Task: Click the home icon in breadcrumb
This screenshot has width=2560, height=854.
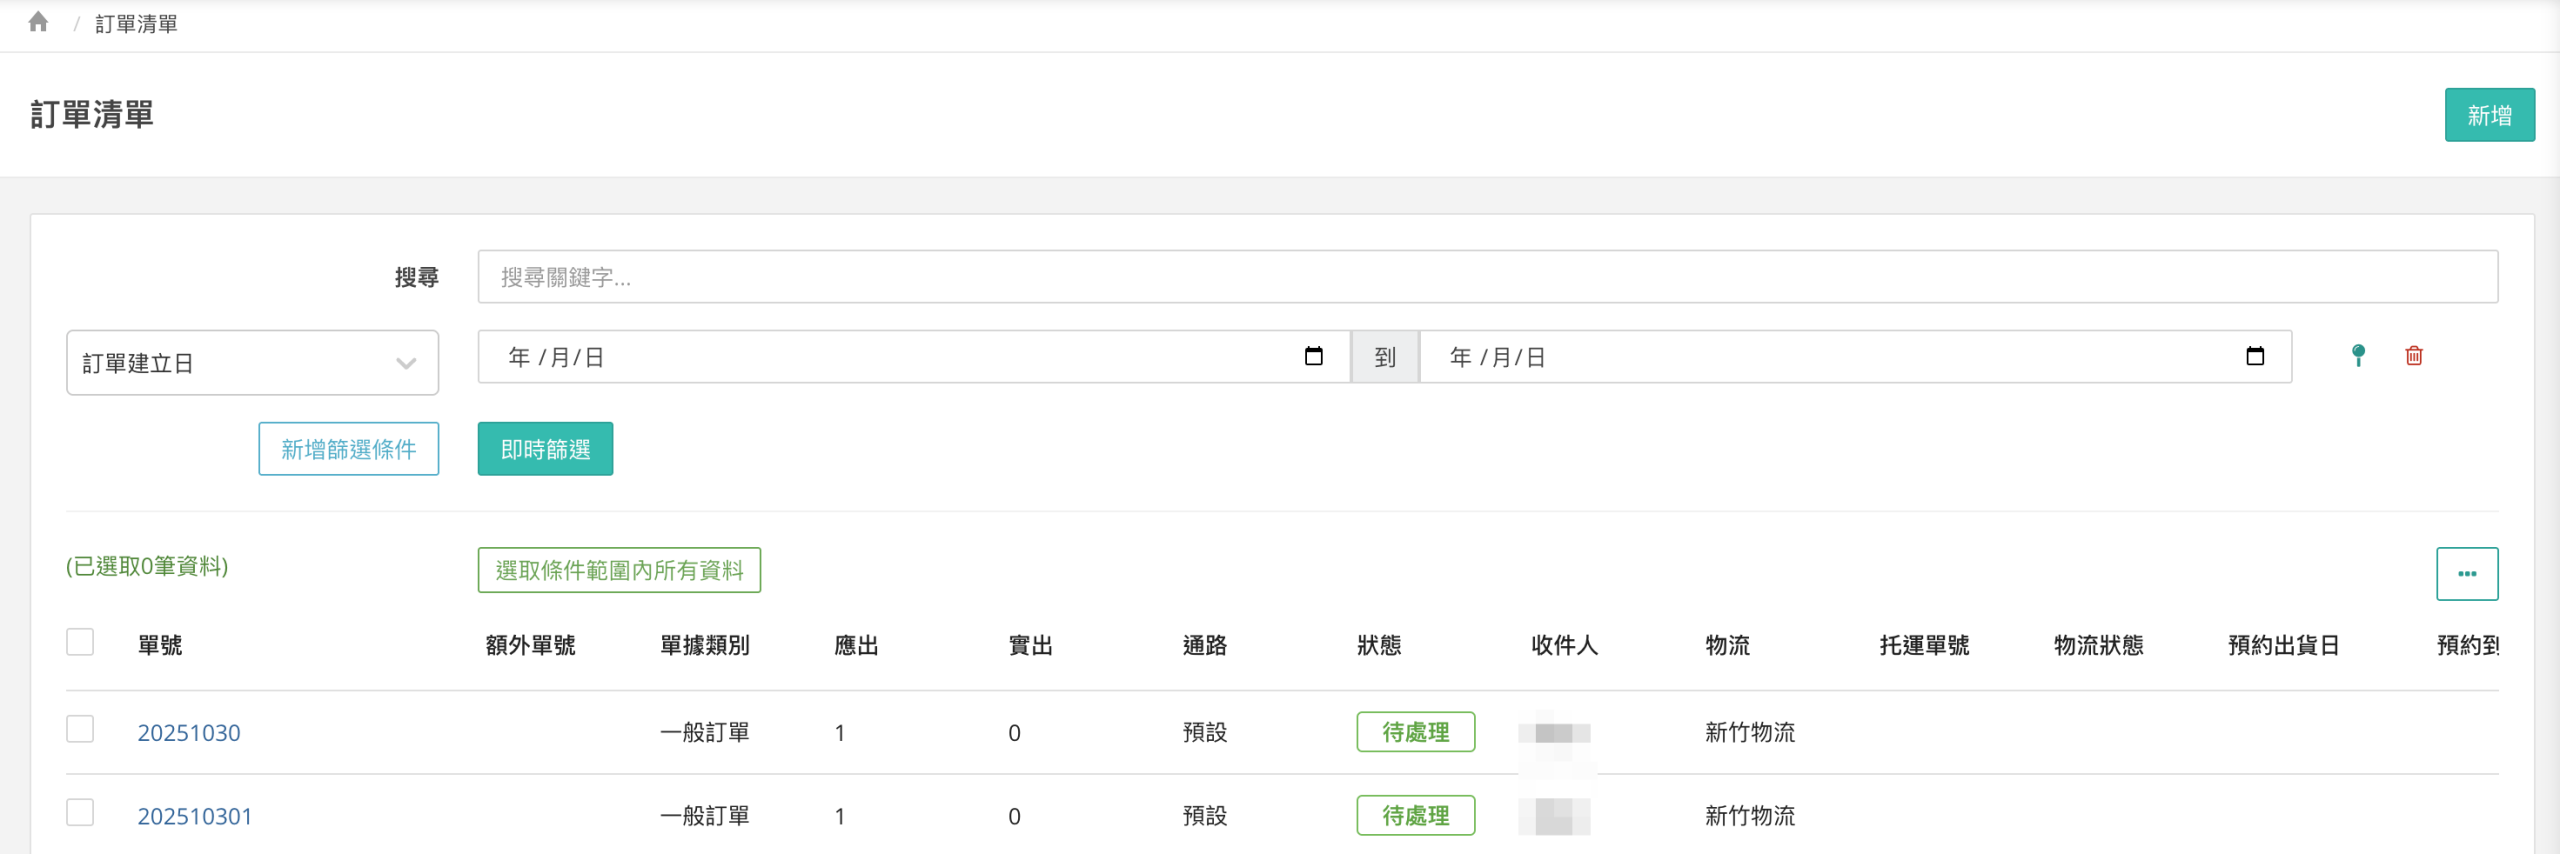Action: point(38,22)
